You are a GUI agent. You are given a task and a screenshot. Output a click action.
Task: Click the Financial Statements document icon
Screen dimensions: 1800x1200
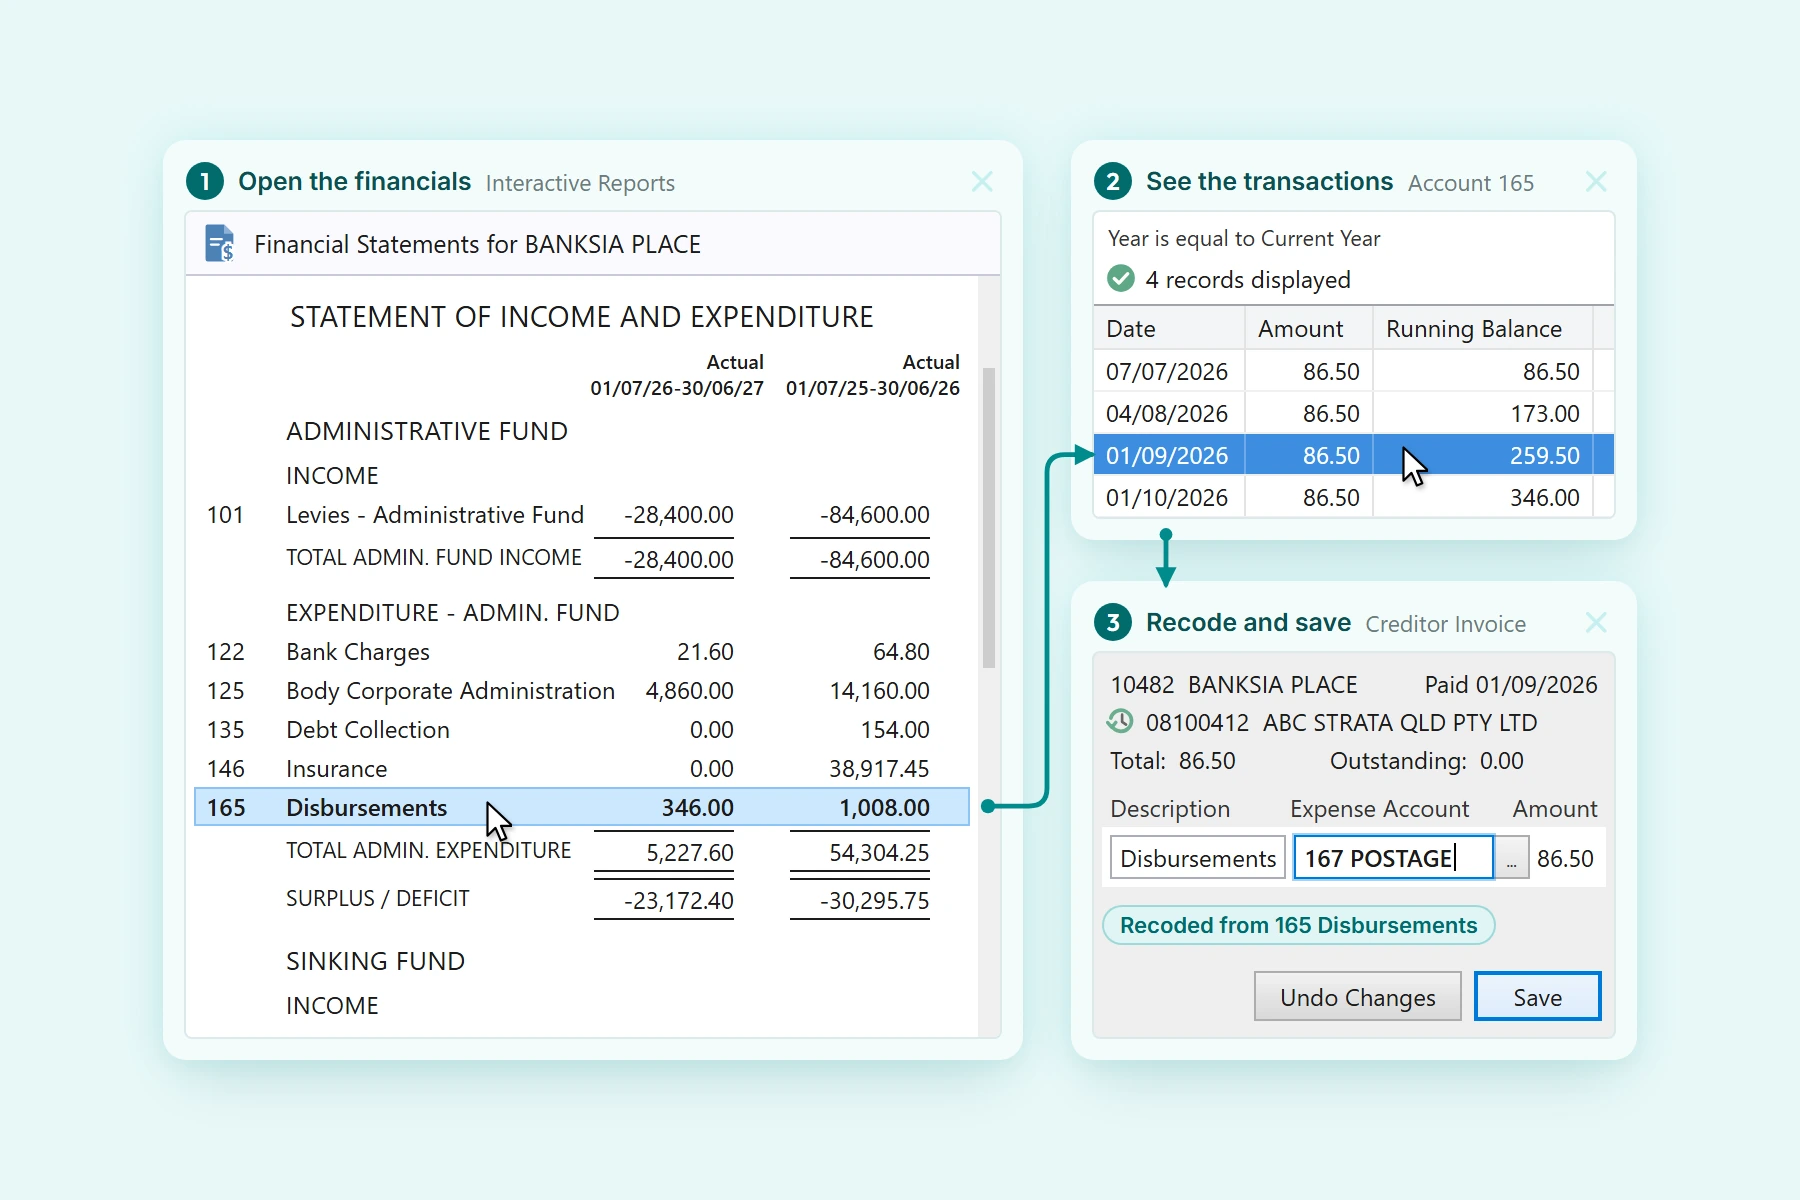click(x=220, y=243)
